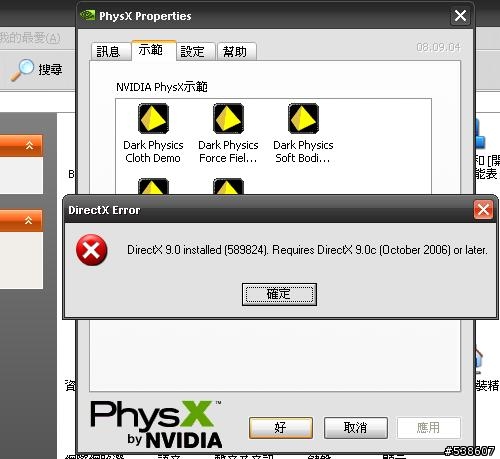Click the DirectX error message text

tap(307, 250)
